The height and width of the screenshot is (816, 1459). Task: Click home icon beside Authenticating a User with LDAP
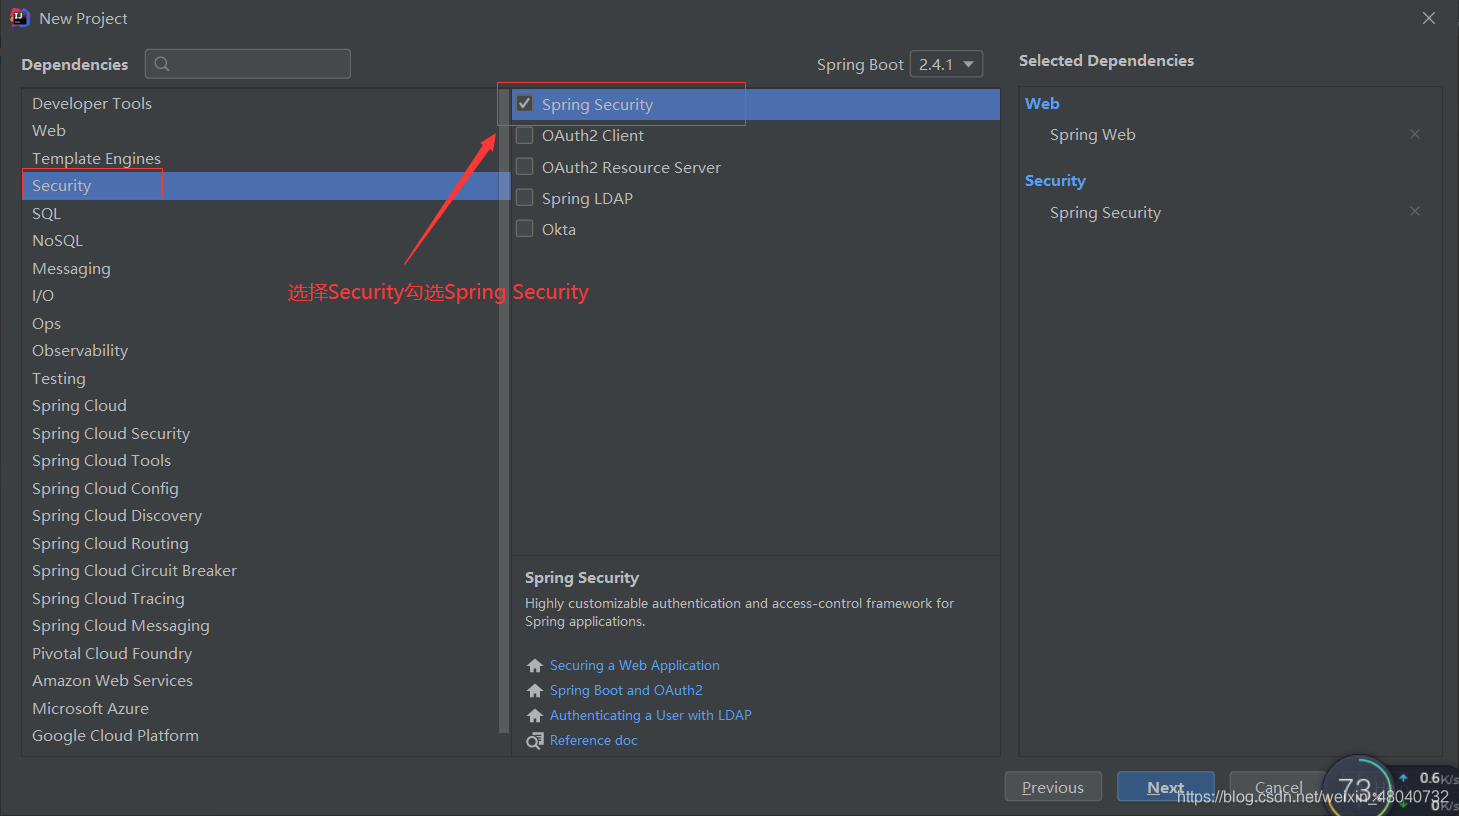(x=535, y=716)
